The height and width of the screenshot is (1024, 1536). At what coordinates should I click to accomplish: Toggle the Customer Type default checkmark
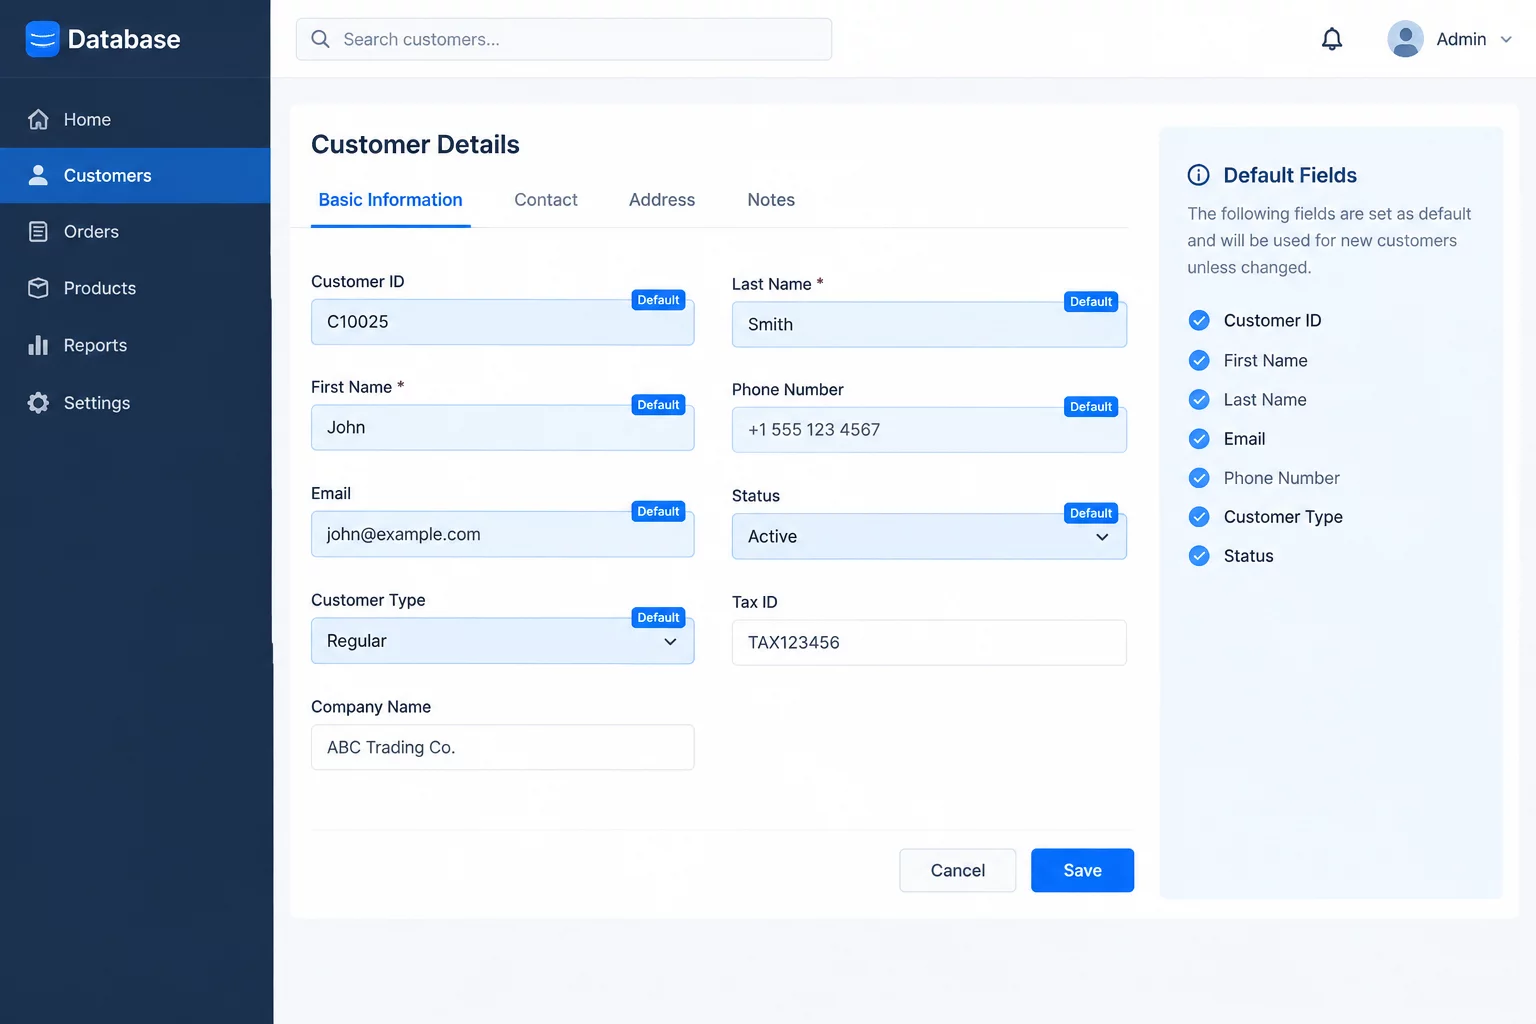click(x=1199, y=517)
